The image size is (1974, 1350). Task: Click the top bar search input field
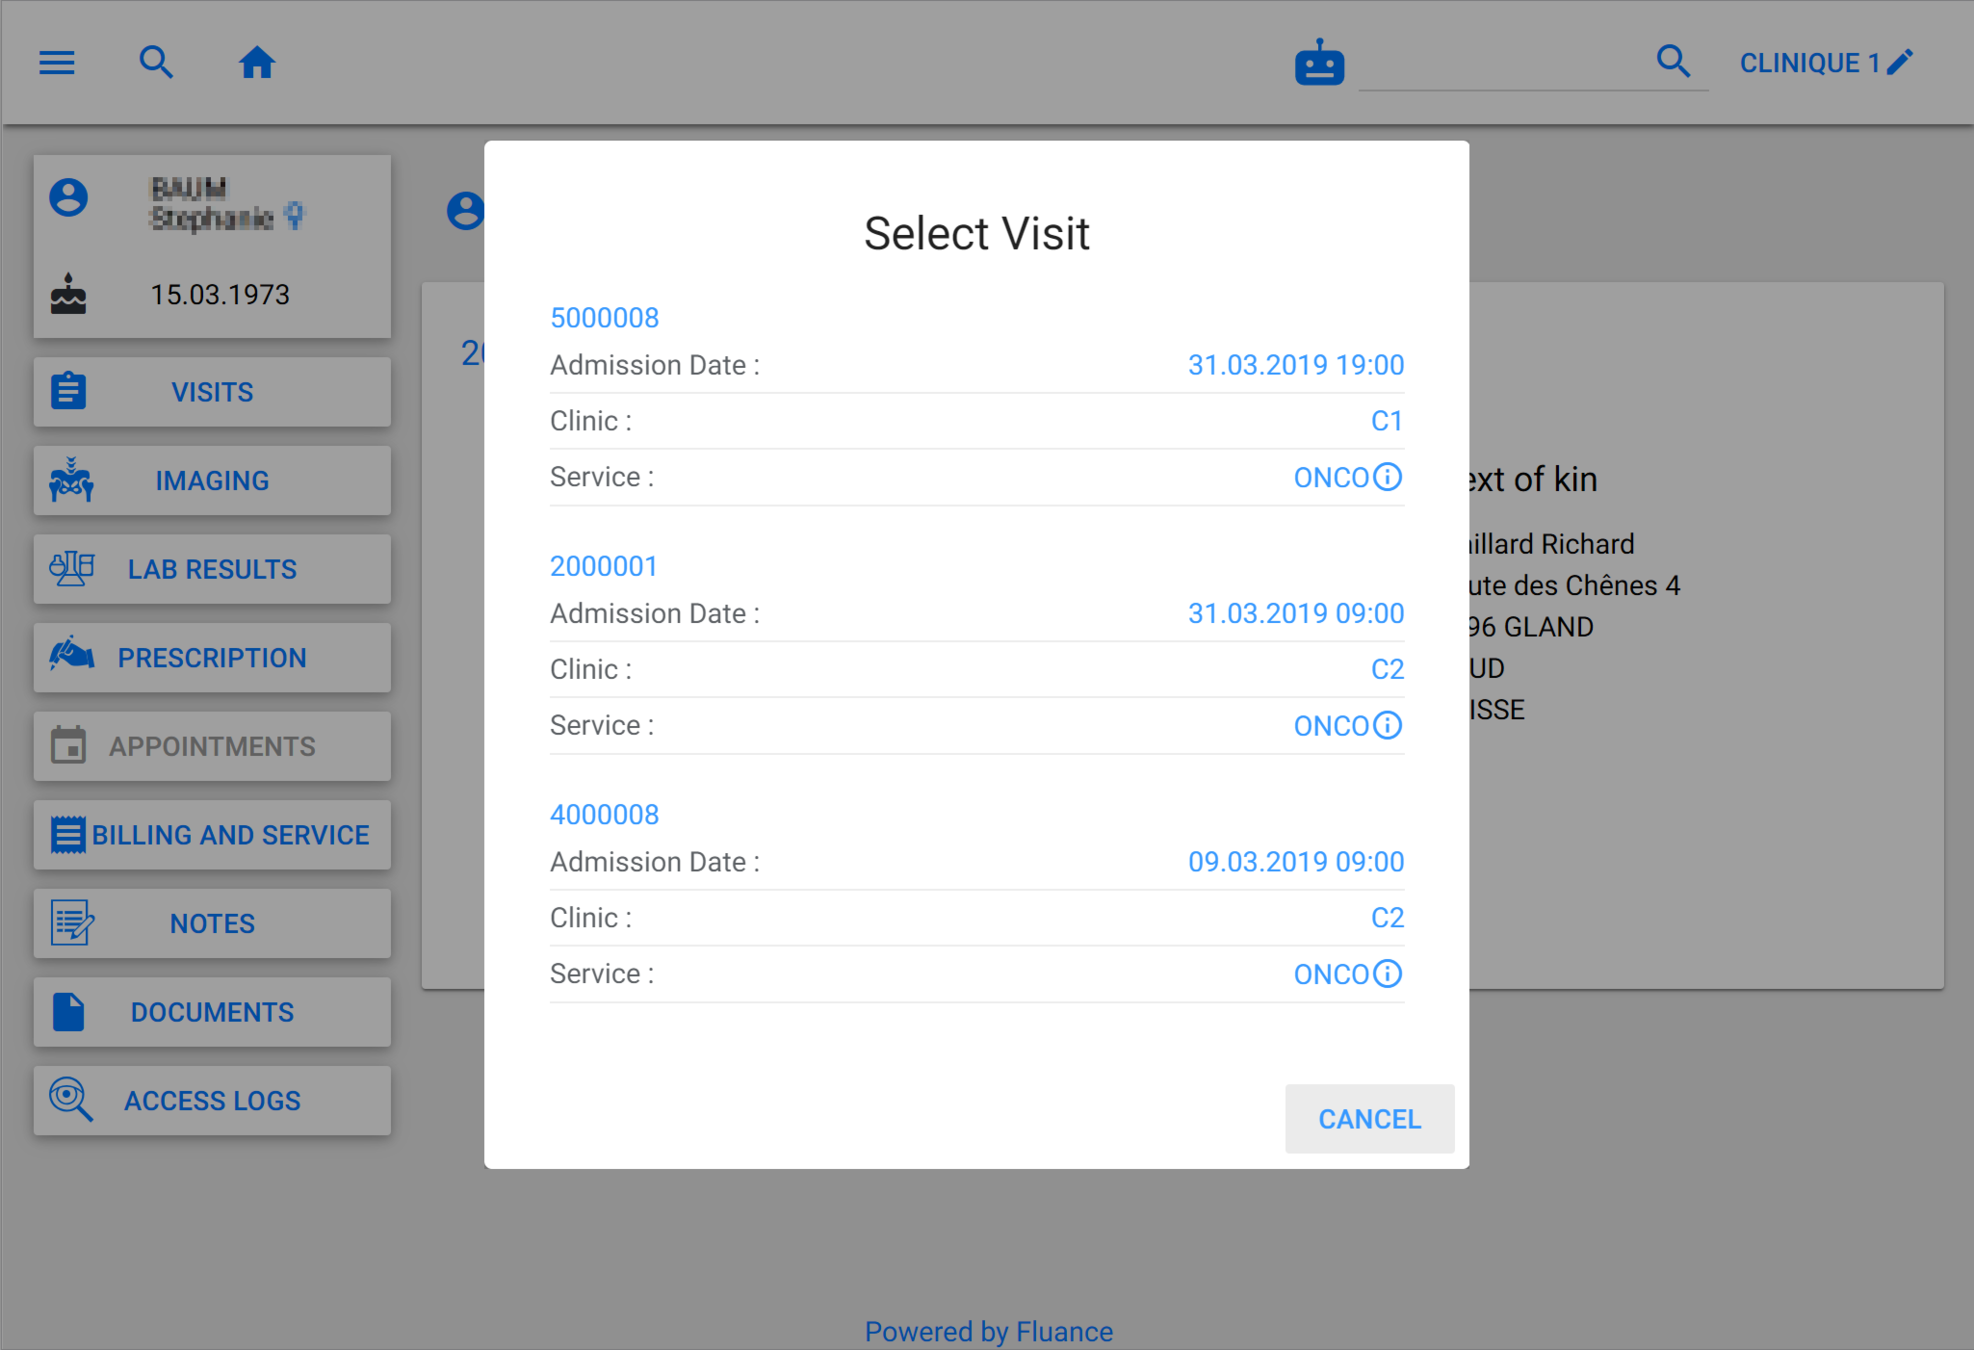1500,64
